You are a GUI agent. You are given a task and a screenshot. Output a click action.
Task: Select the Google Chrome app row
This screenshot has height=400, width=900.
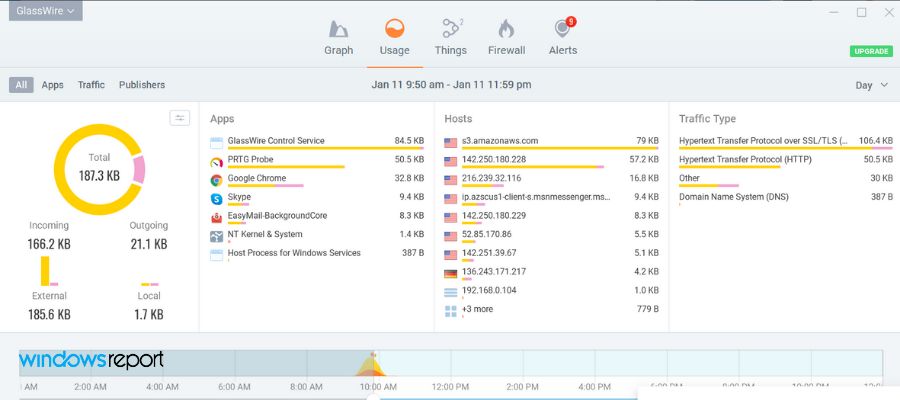pyautogui.click(x=317, y=180)
